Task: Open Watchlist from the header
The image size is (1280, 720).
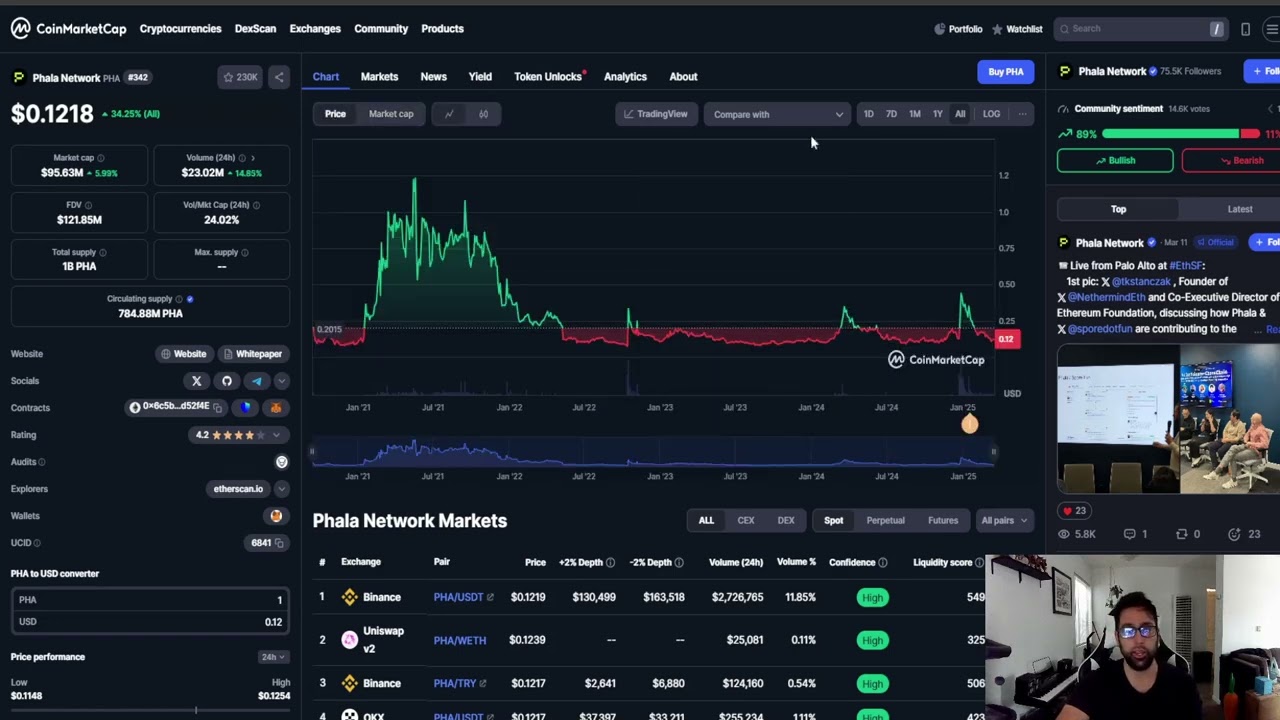Action: click(x=1017, y=29)
